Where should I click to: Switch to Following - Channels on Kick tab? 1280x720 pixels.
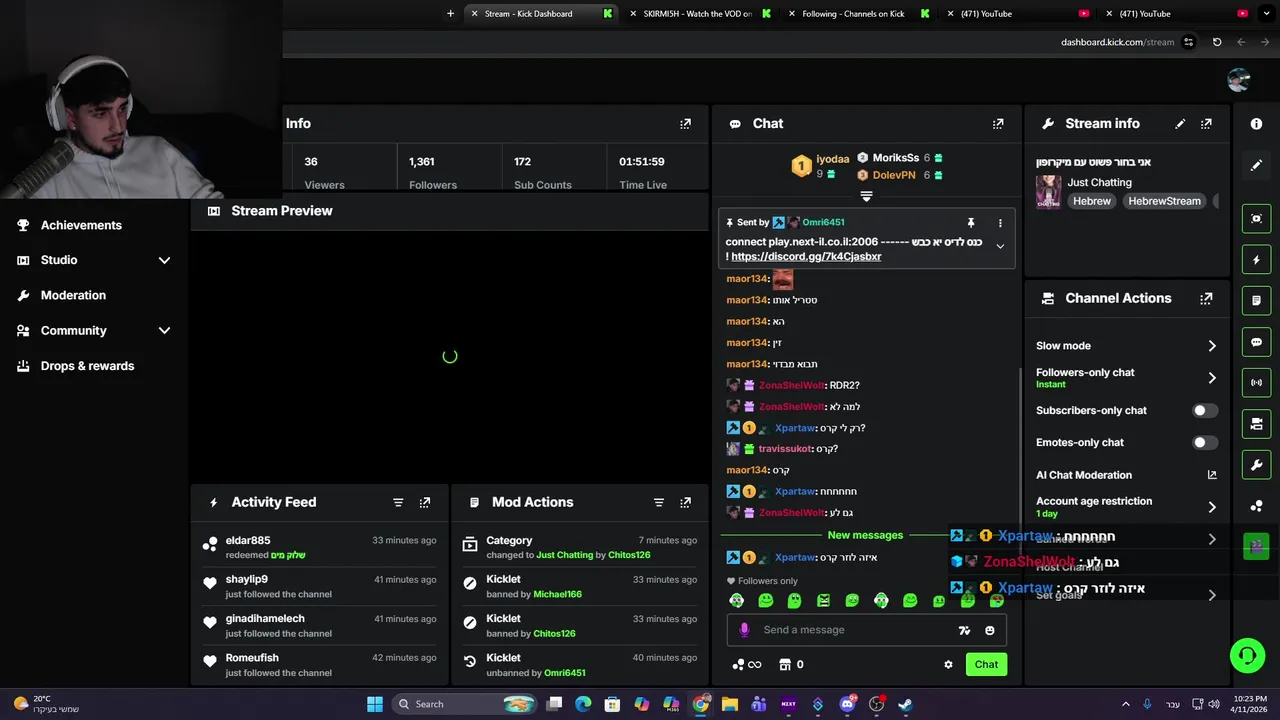tap(853, 14)
